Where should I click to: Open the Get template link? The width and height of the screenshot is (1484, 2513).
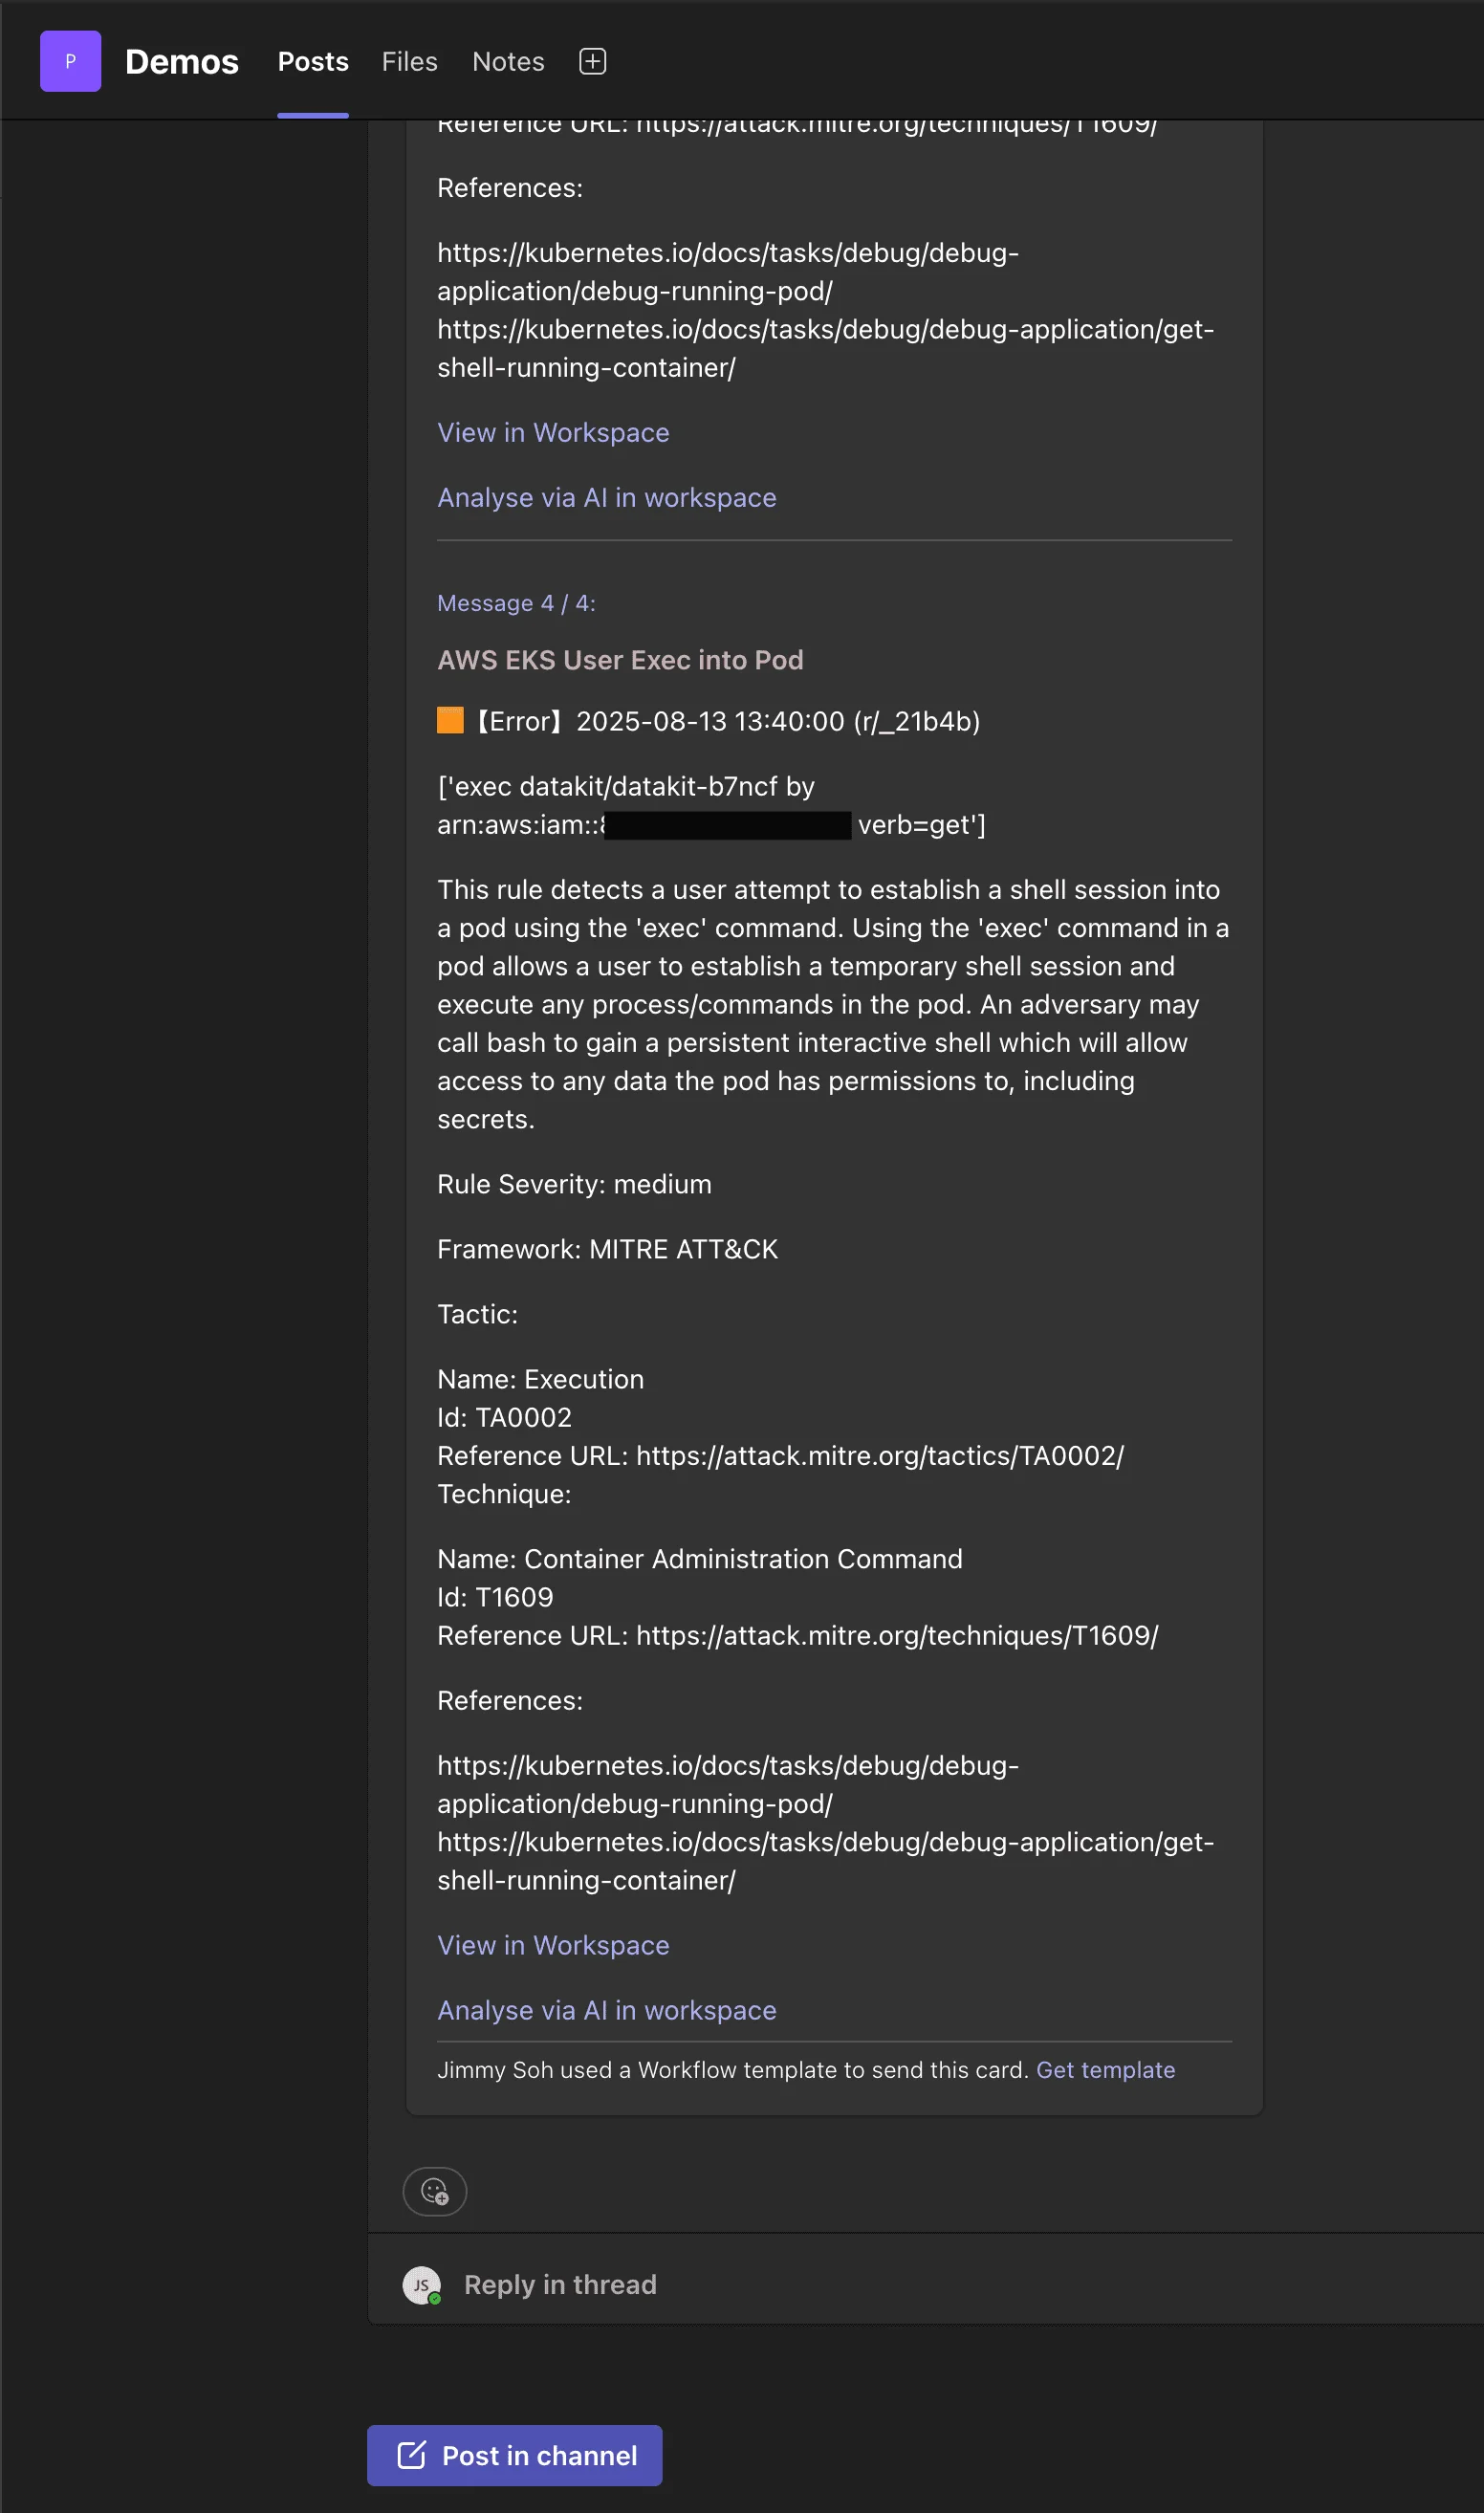click(1105, 2070)
